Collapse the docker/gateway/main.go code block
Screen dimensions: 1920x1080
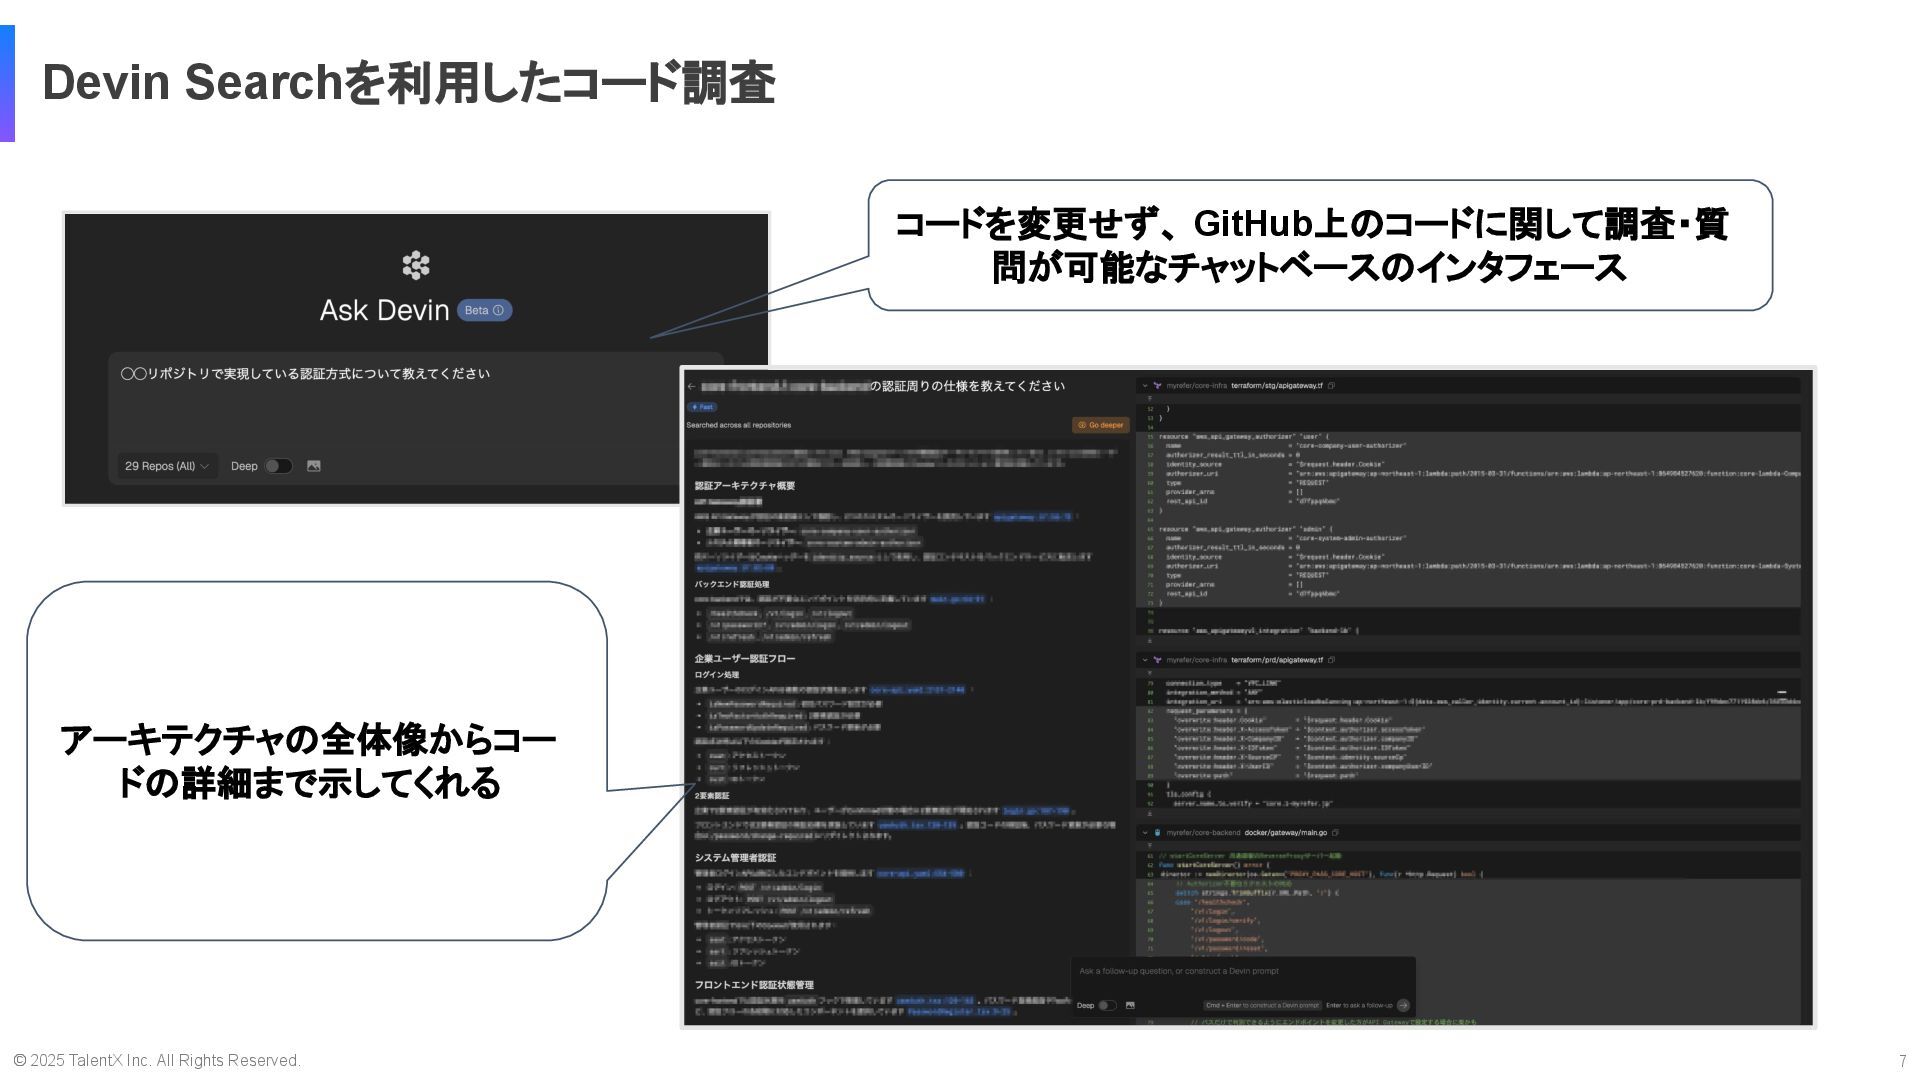1145,832
